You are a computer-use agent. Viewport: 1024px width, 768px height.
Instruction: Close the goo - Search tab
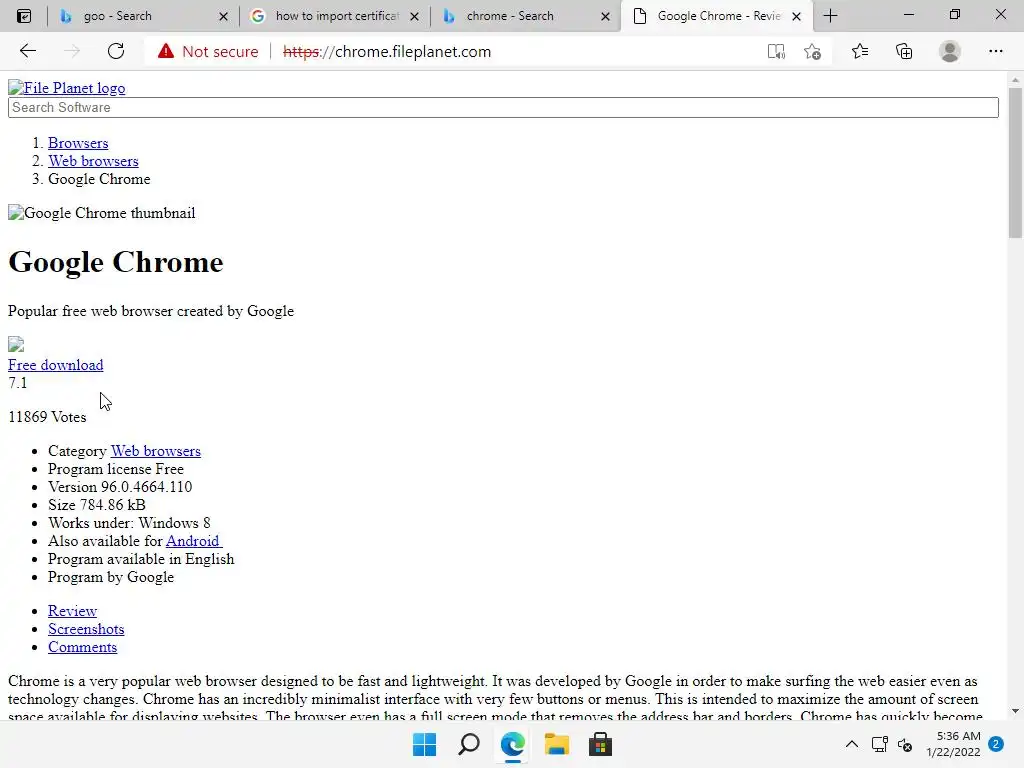[223, 16]
